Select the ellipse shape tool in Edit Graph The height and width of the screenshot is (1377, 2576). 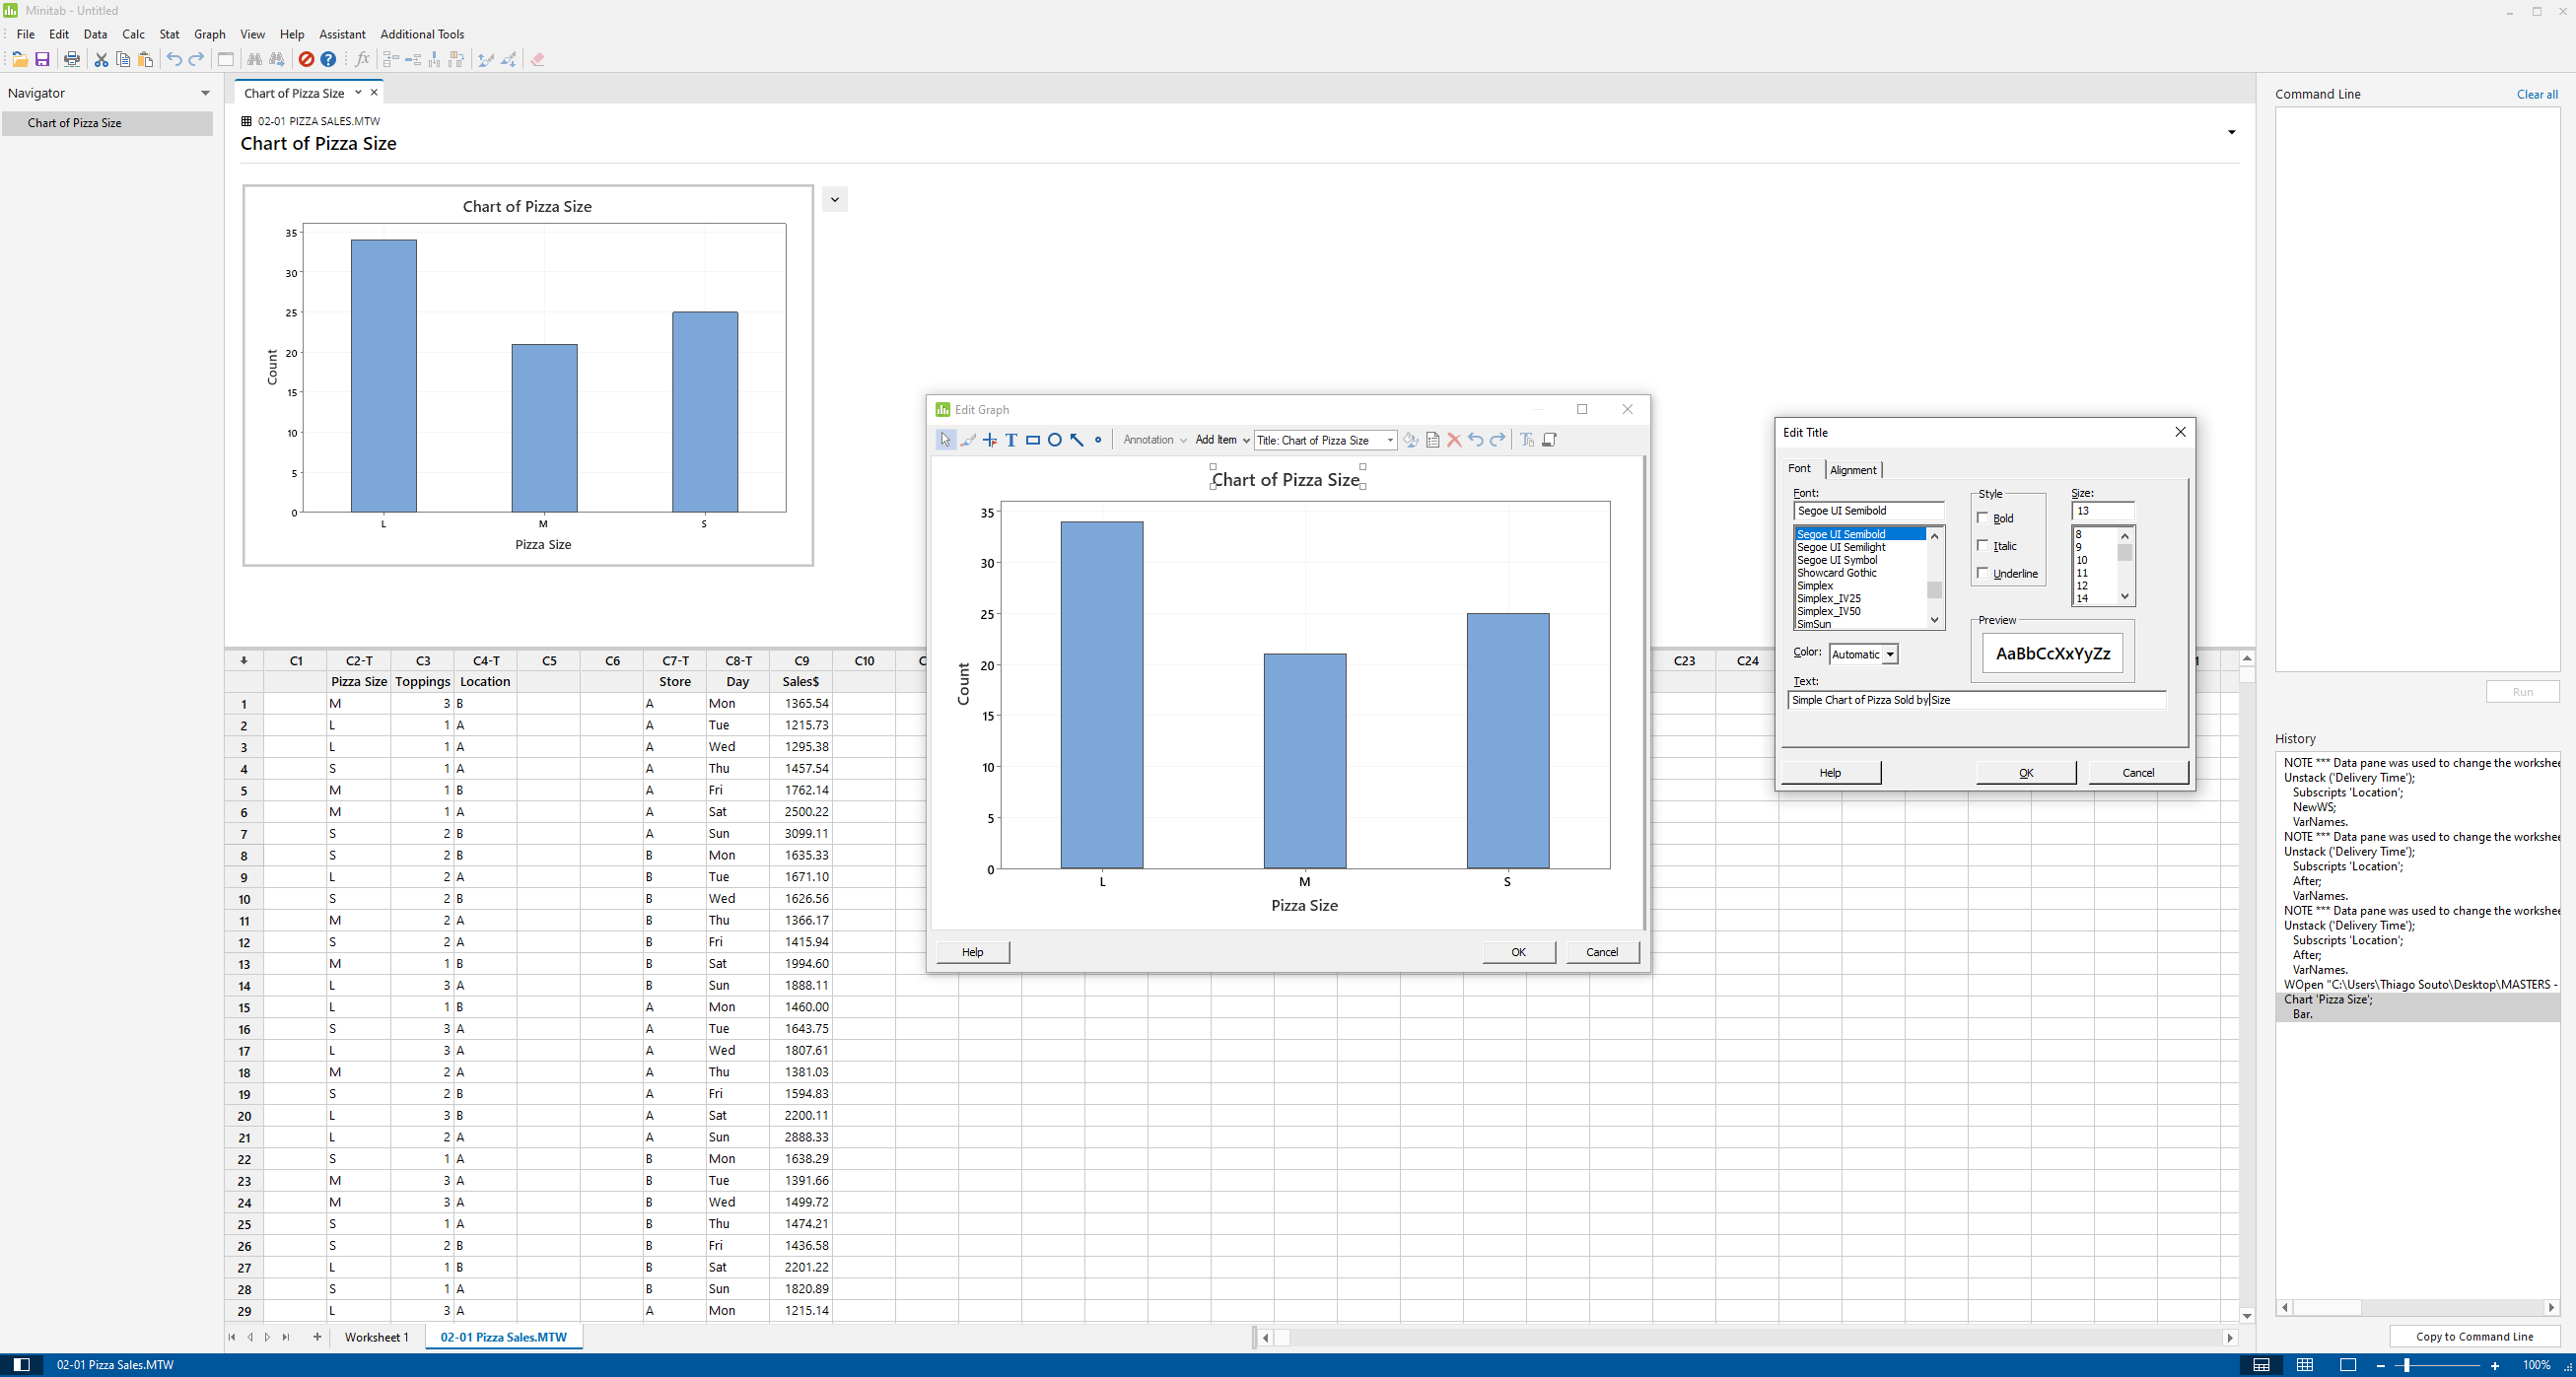point(1054,440)
